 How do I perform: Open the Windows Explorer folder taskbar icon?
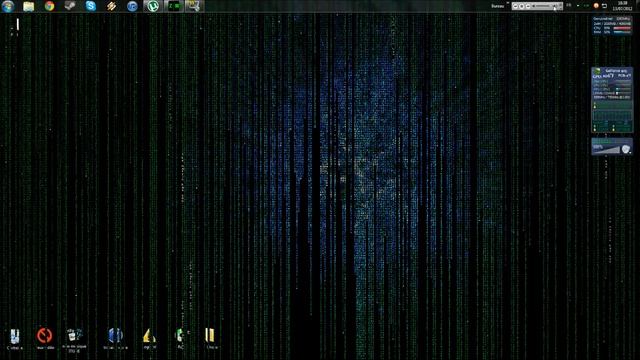click(x=29, y=6)
